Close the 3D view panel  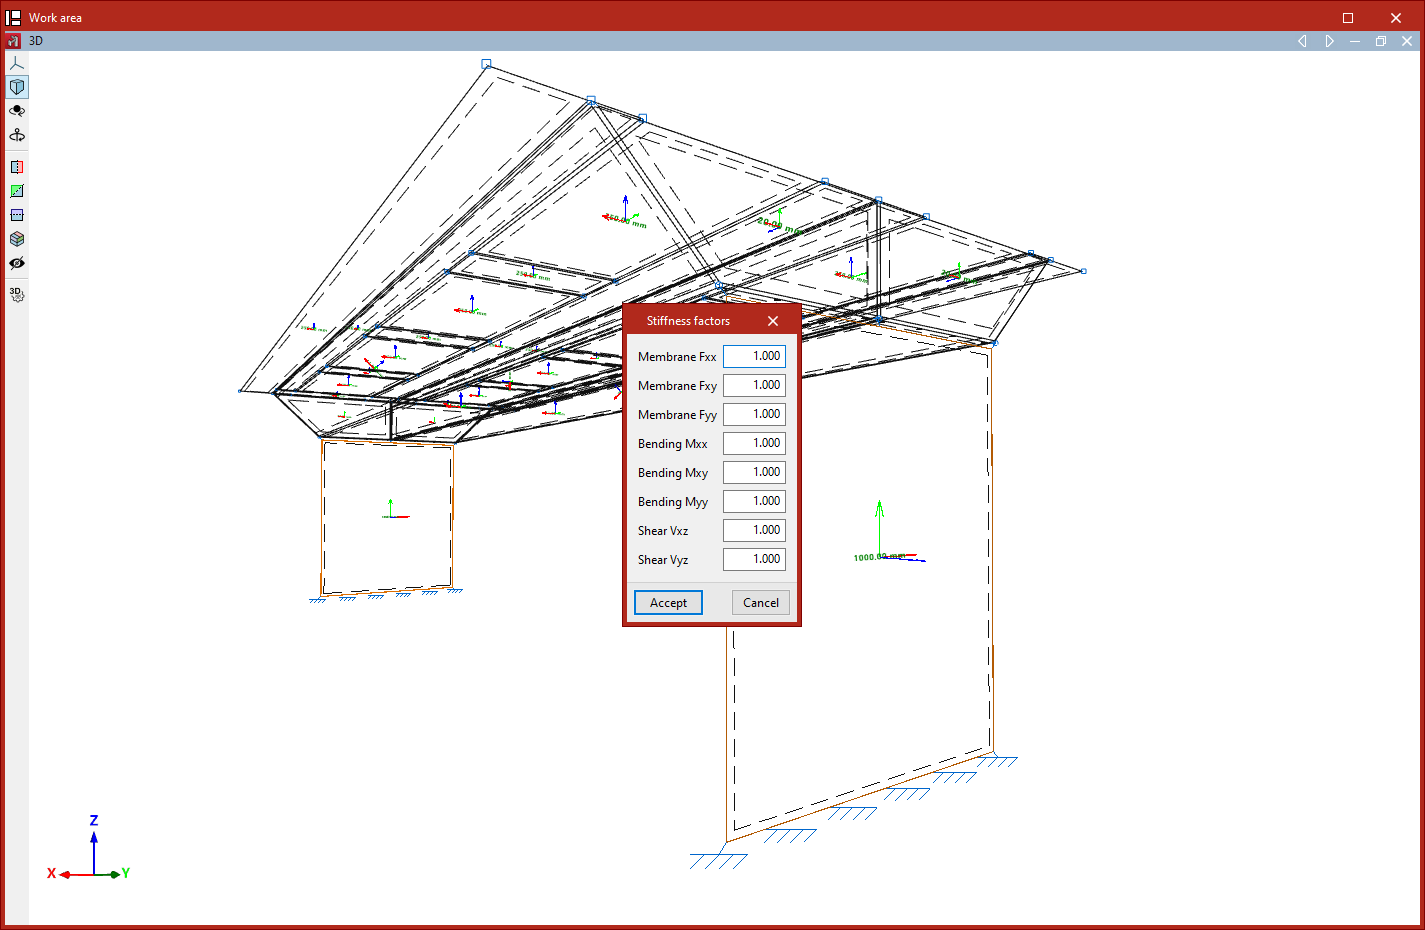coord(1407,41)
